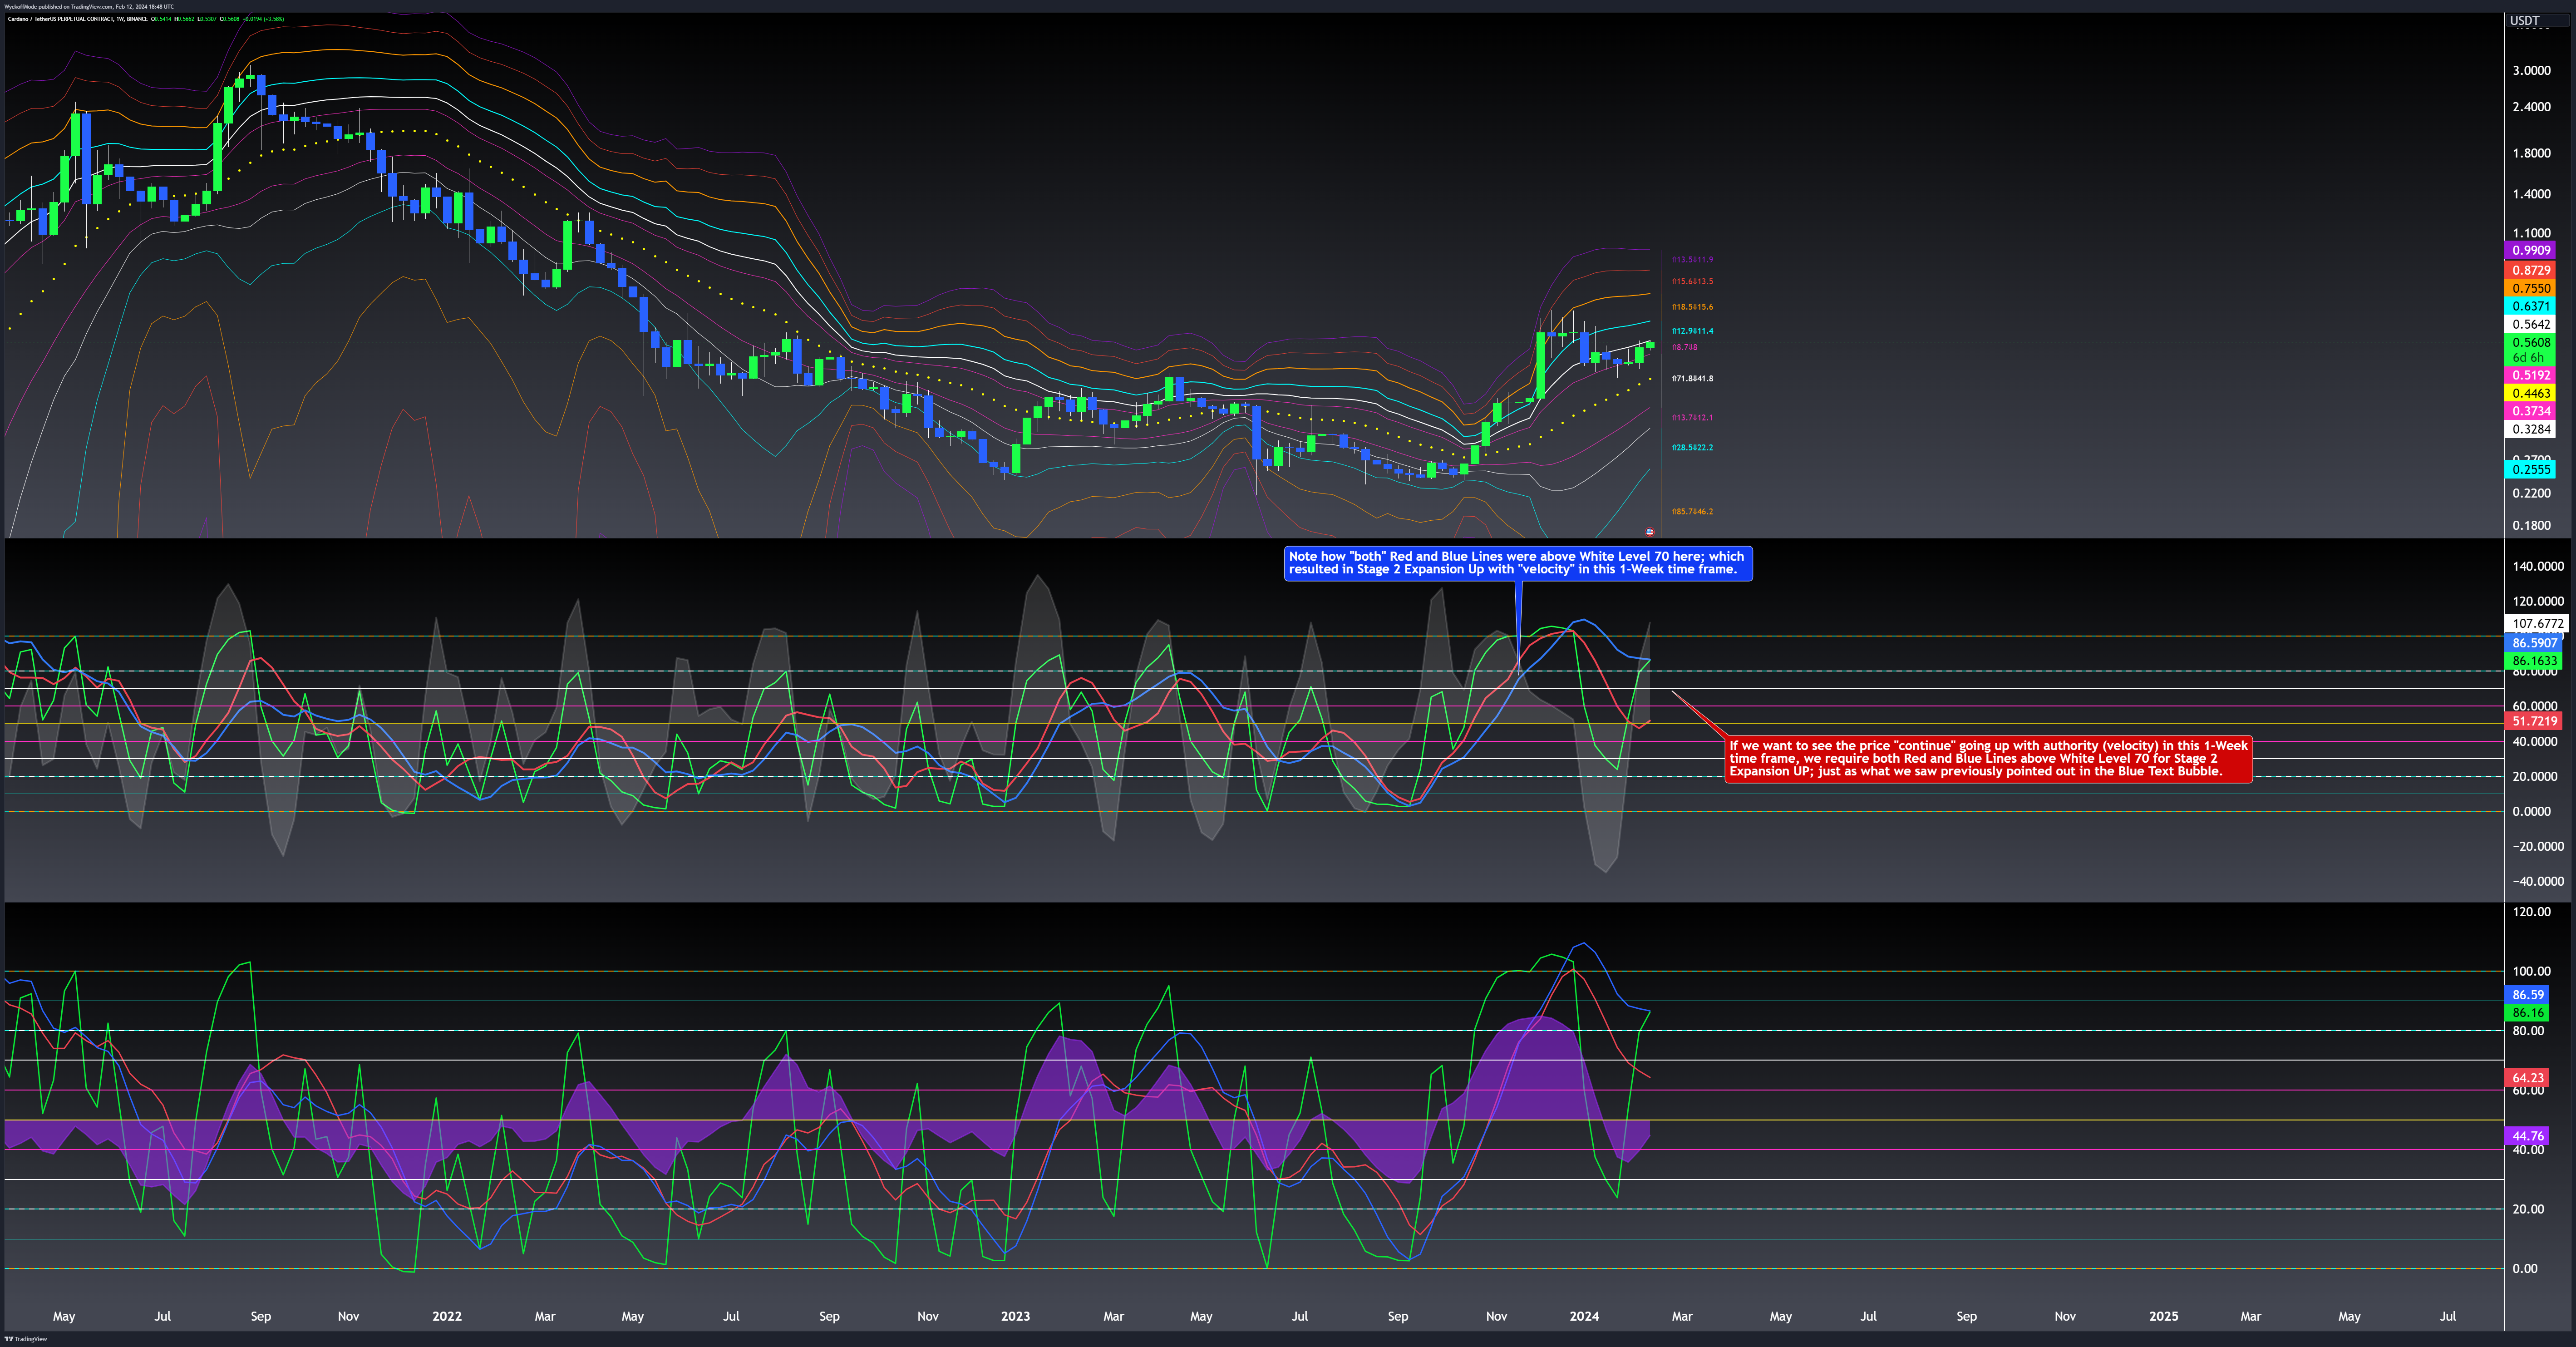
Task: Click the ⇑13.5⇓11.9 purple band label
Action: 1692,260
